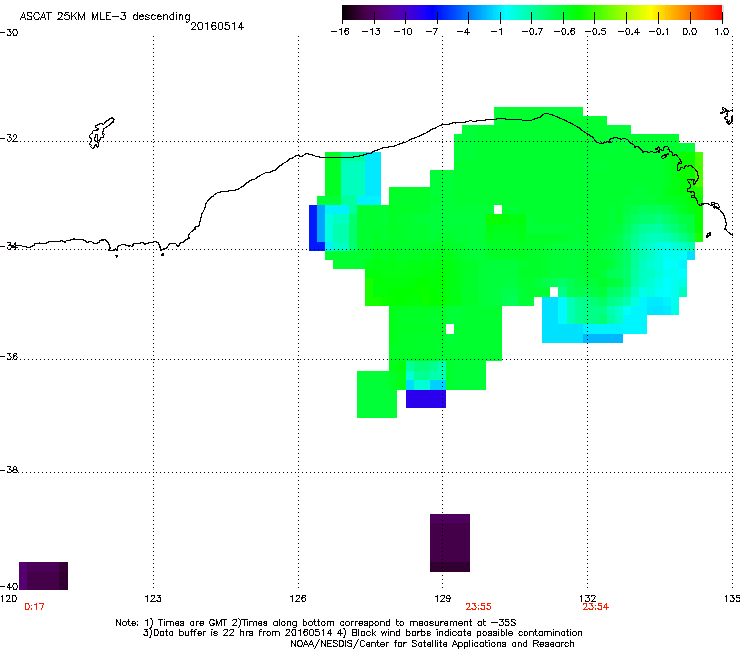This screenshot has height=650, width=740.
Task: Click the red end of the color bar
Action: [716, 12]
